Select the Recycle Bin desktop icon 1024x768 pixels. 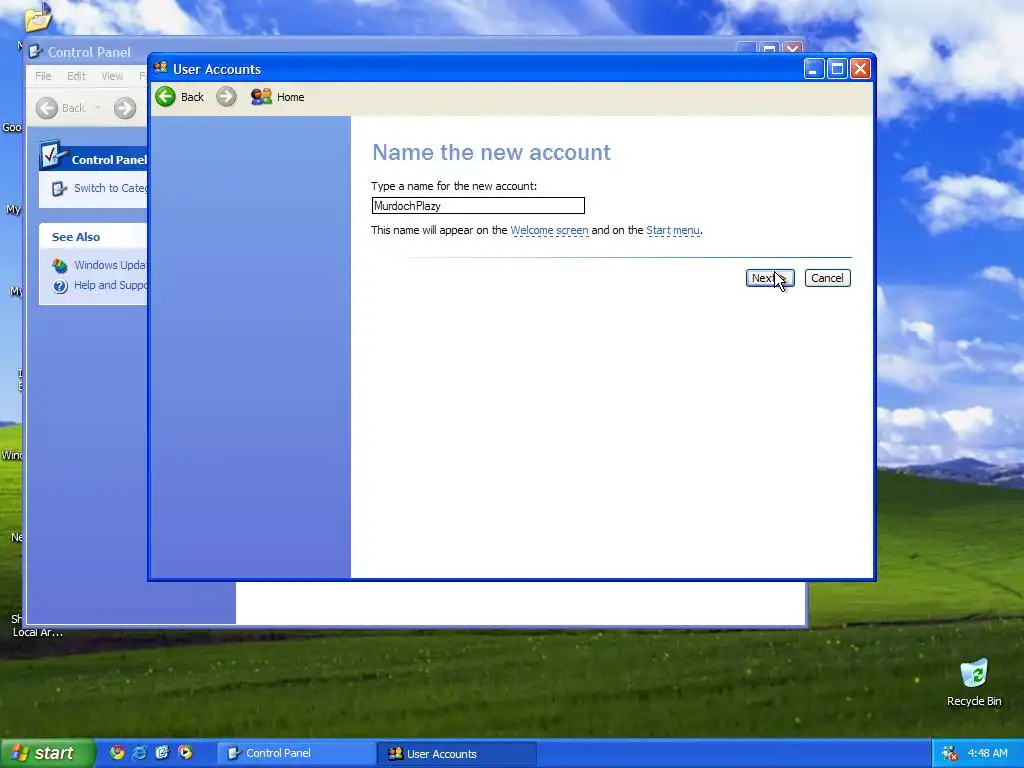(x=974, y=682)
